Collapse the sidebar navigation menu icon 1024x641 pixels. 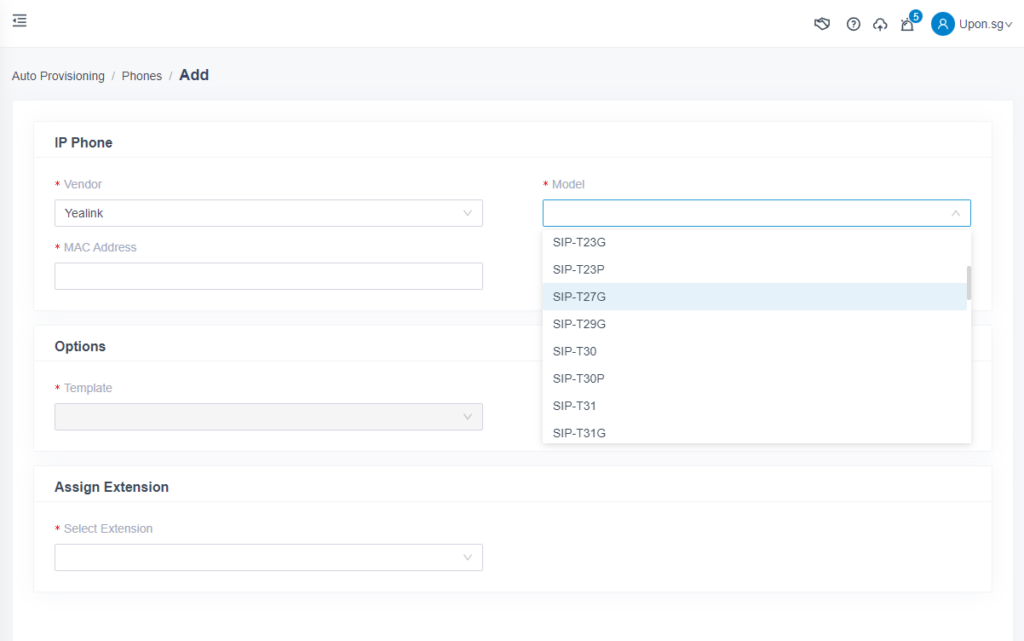click(x=19, y=20)
